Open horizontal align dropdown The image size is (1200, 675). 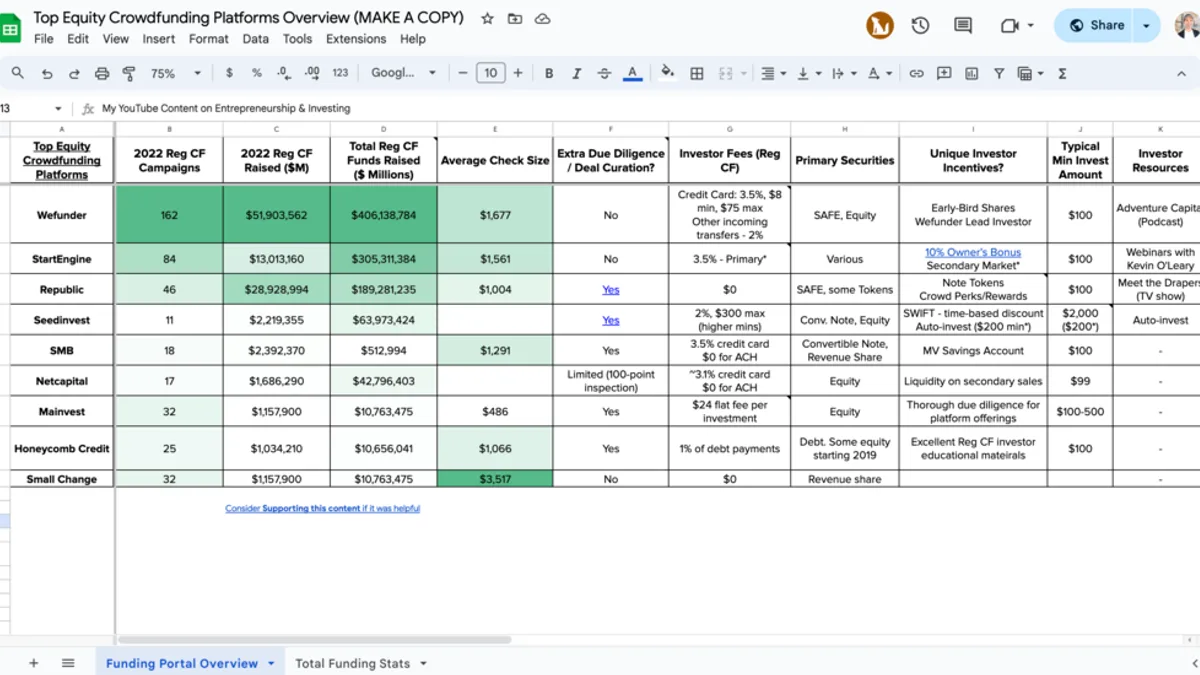tap(772, 73)
